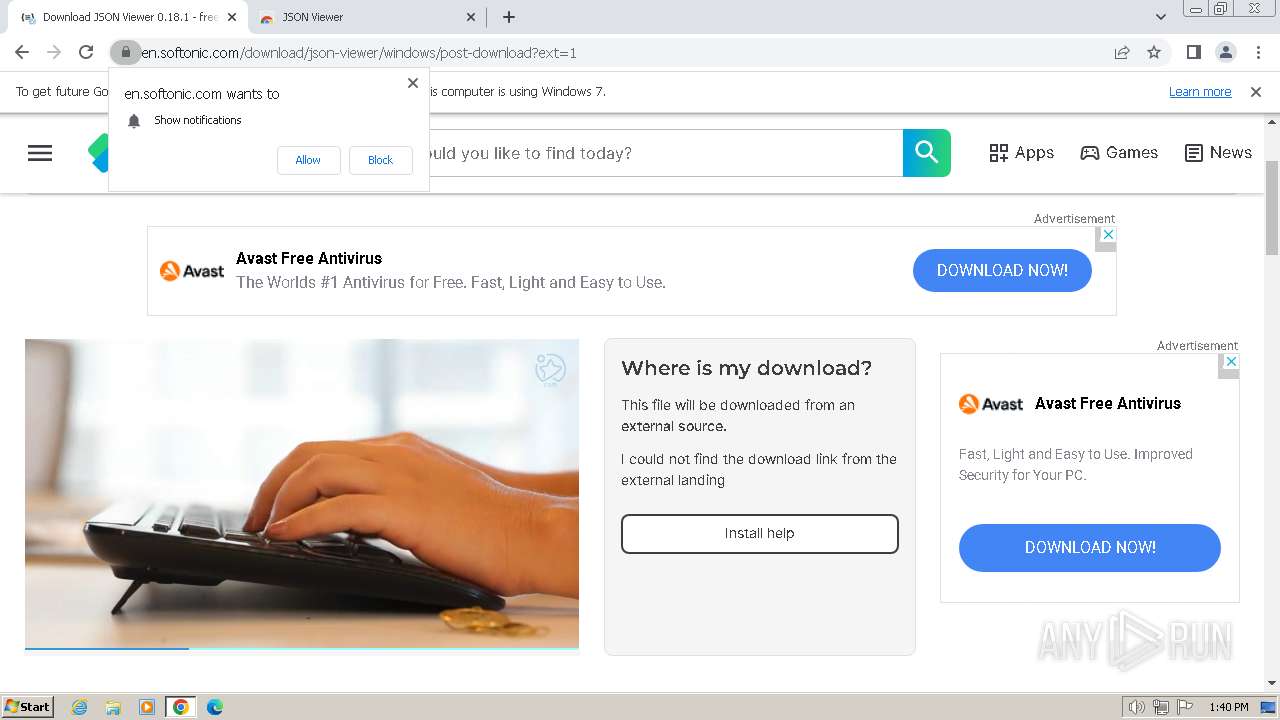Close the notification permission popup
This screenshot has width=1280, height=720.
[413, 83]
